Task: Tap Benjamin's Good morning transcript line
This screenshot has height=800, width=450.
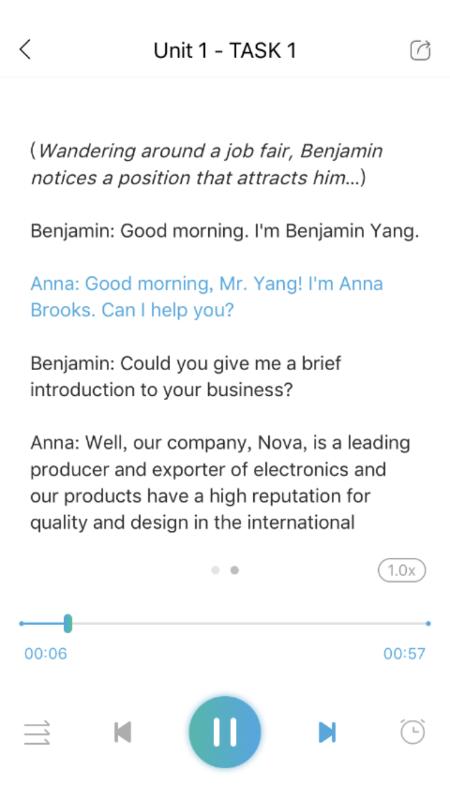Action: pos(224,231)
